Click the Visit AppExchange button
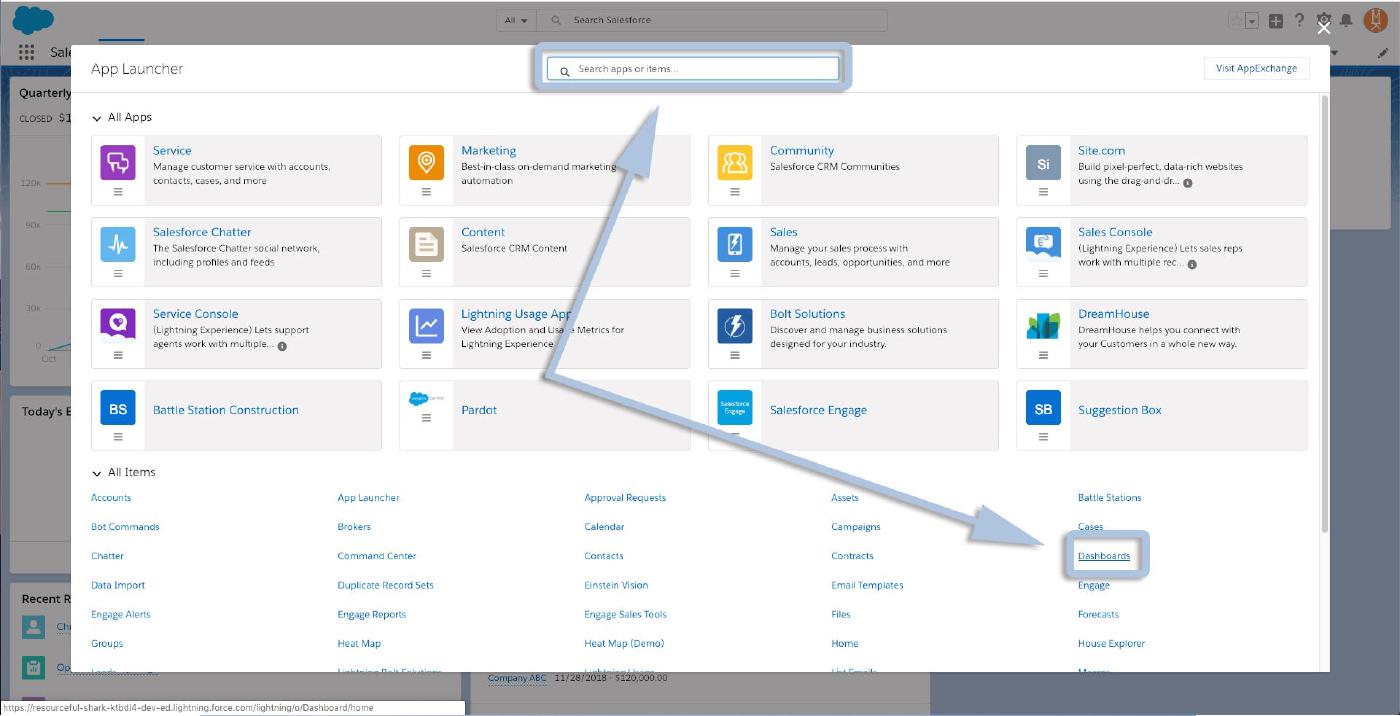The height and width of the screenshot is (716, 1400). pos(1256,68)
